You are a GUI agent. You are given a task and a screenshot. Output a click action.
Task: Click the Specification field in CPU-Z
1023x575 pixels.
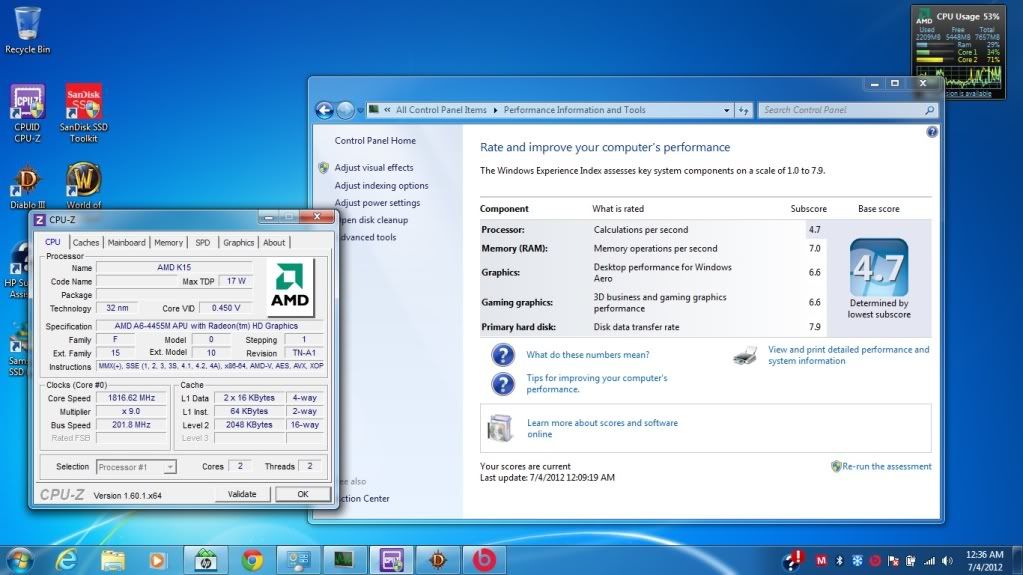(x=209, y=326)
